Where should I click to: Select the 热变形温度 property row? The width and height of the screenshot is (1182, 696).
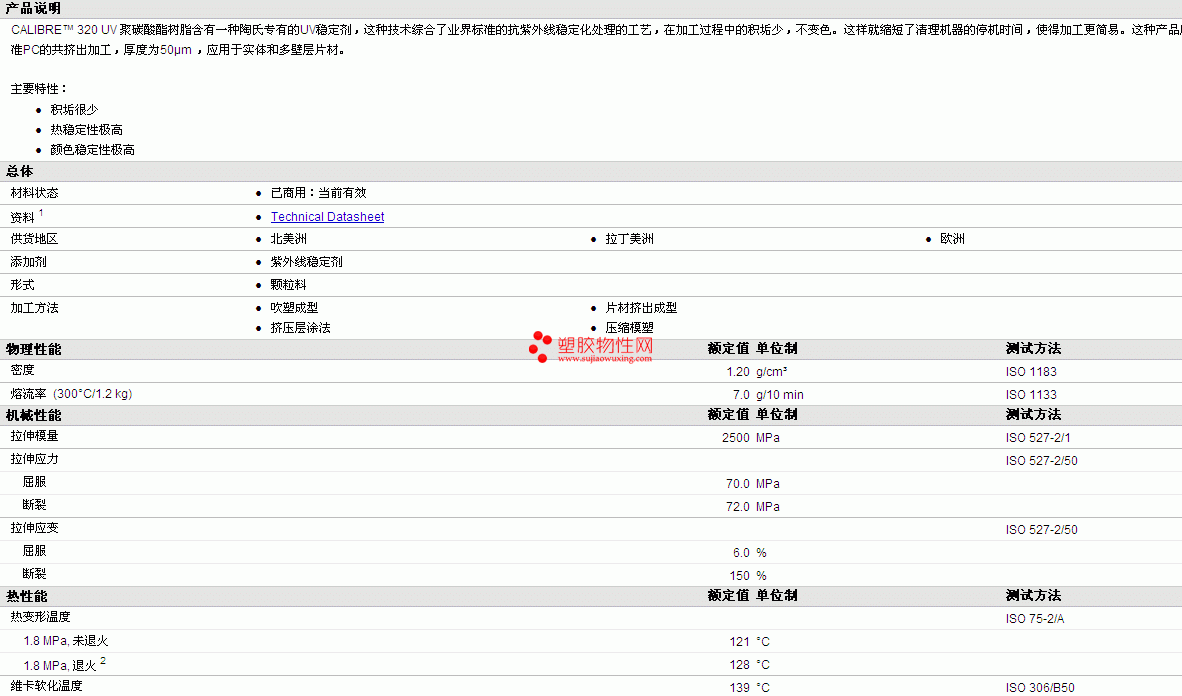591,618
